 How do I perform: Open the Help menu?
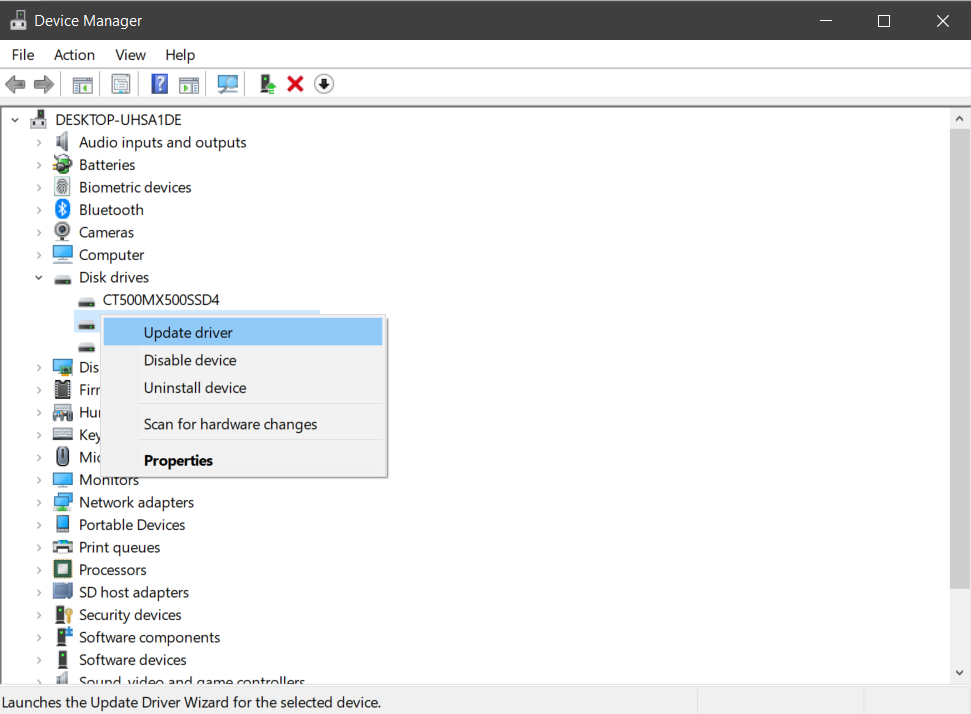[x=180, y=55]
